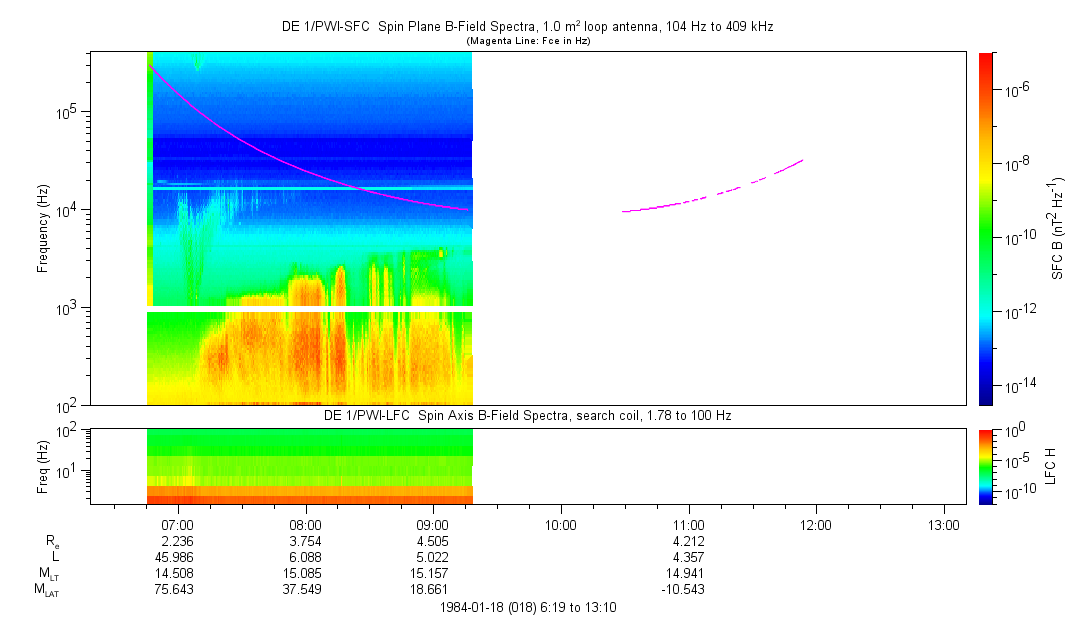Click the Magenta Line Fce subtitle text
Screen dimensions: 1083x620
526,40
